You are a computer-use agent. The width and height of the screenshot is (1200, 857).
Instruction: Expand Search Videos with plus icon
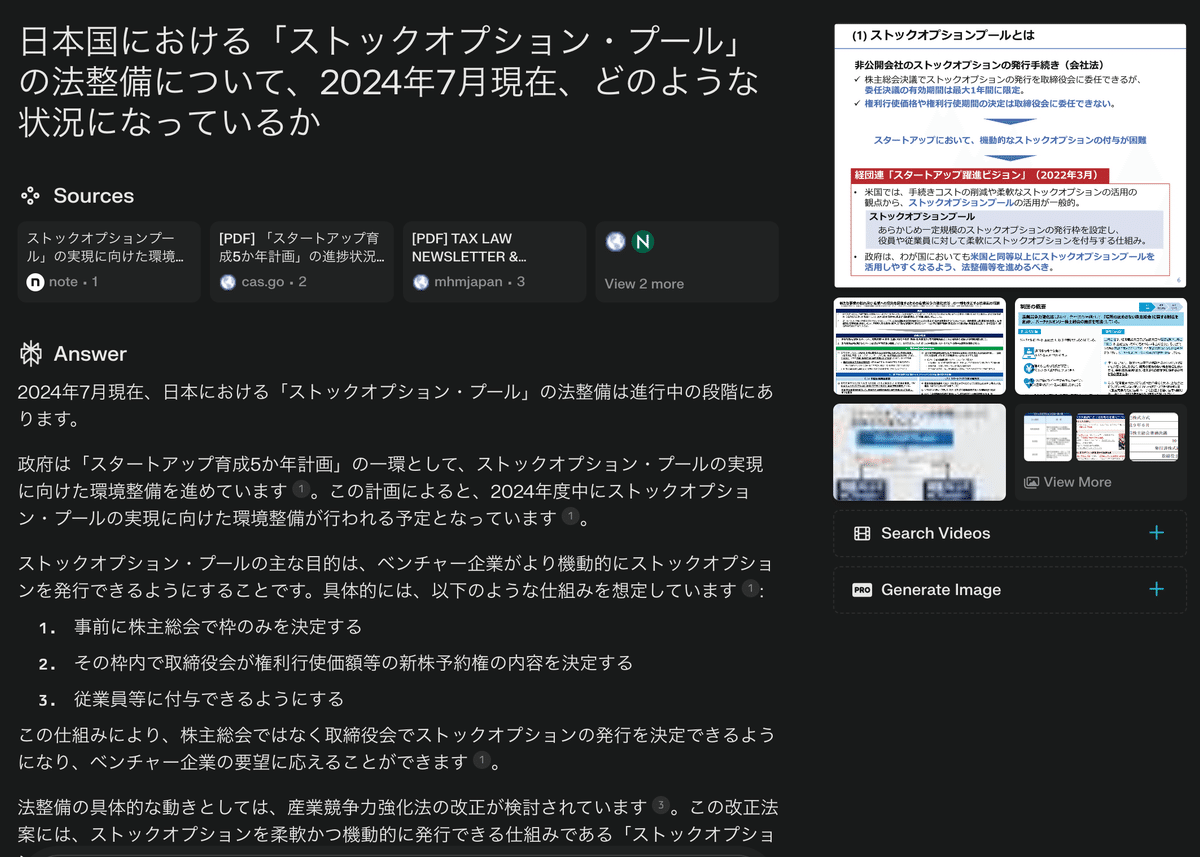1157,533
